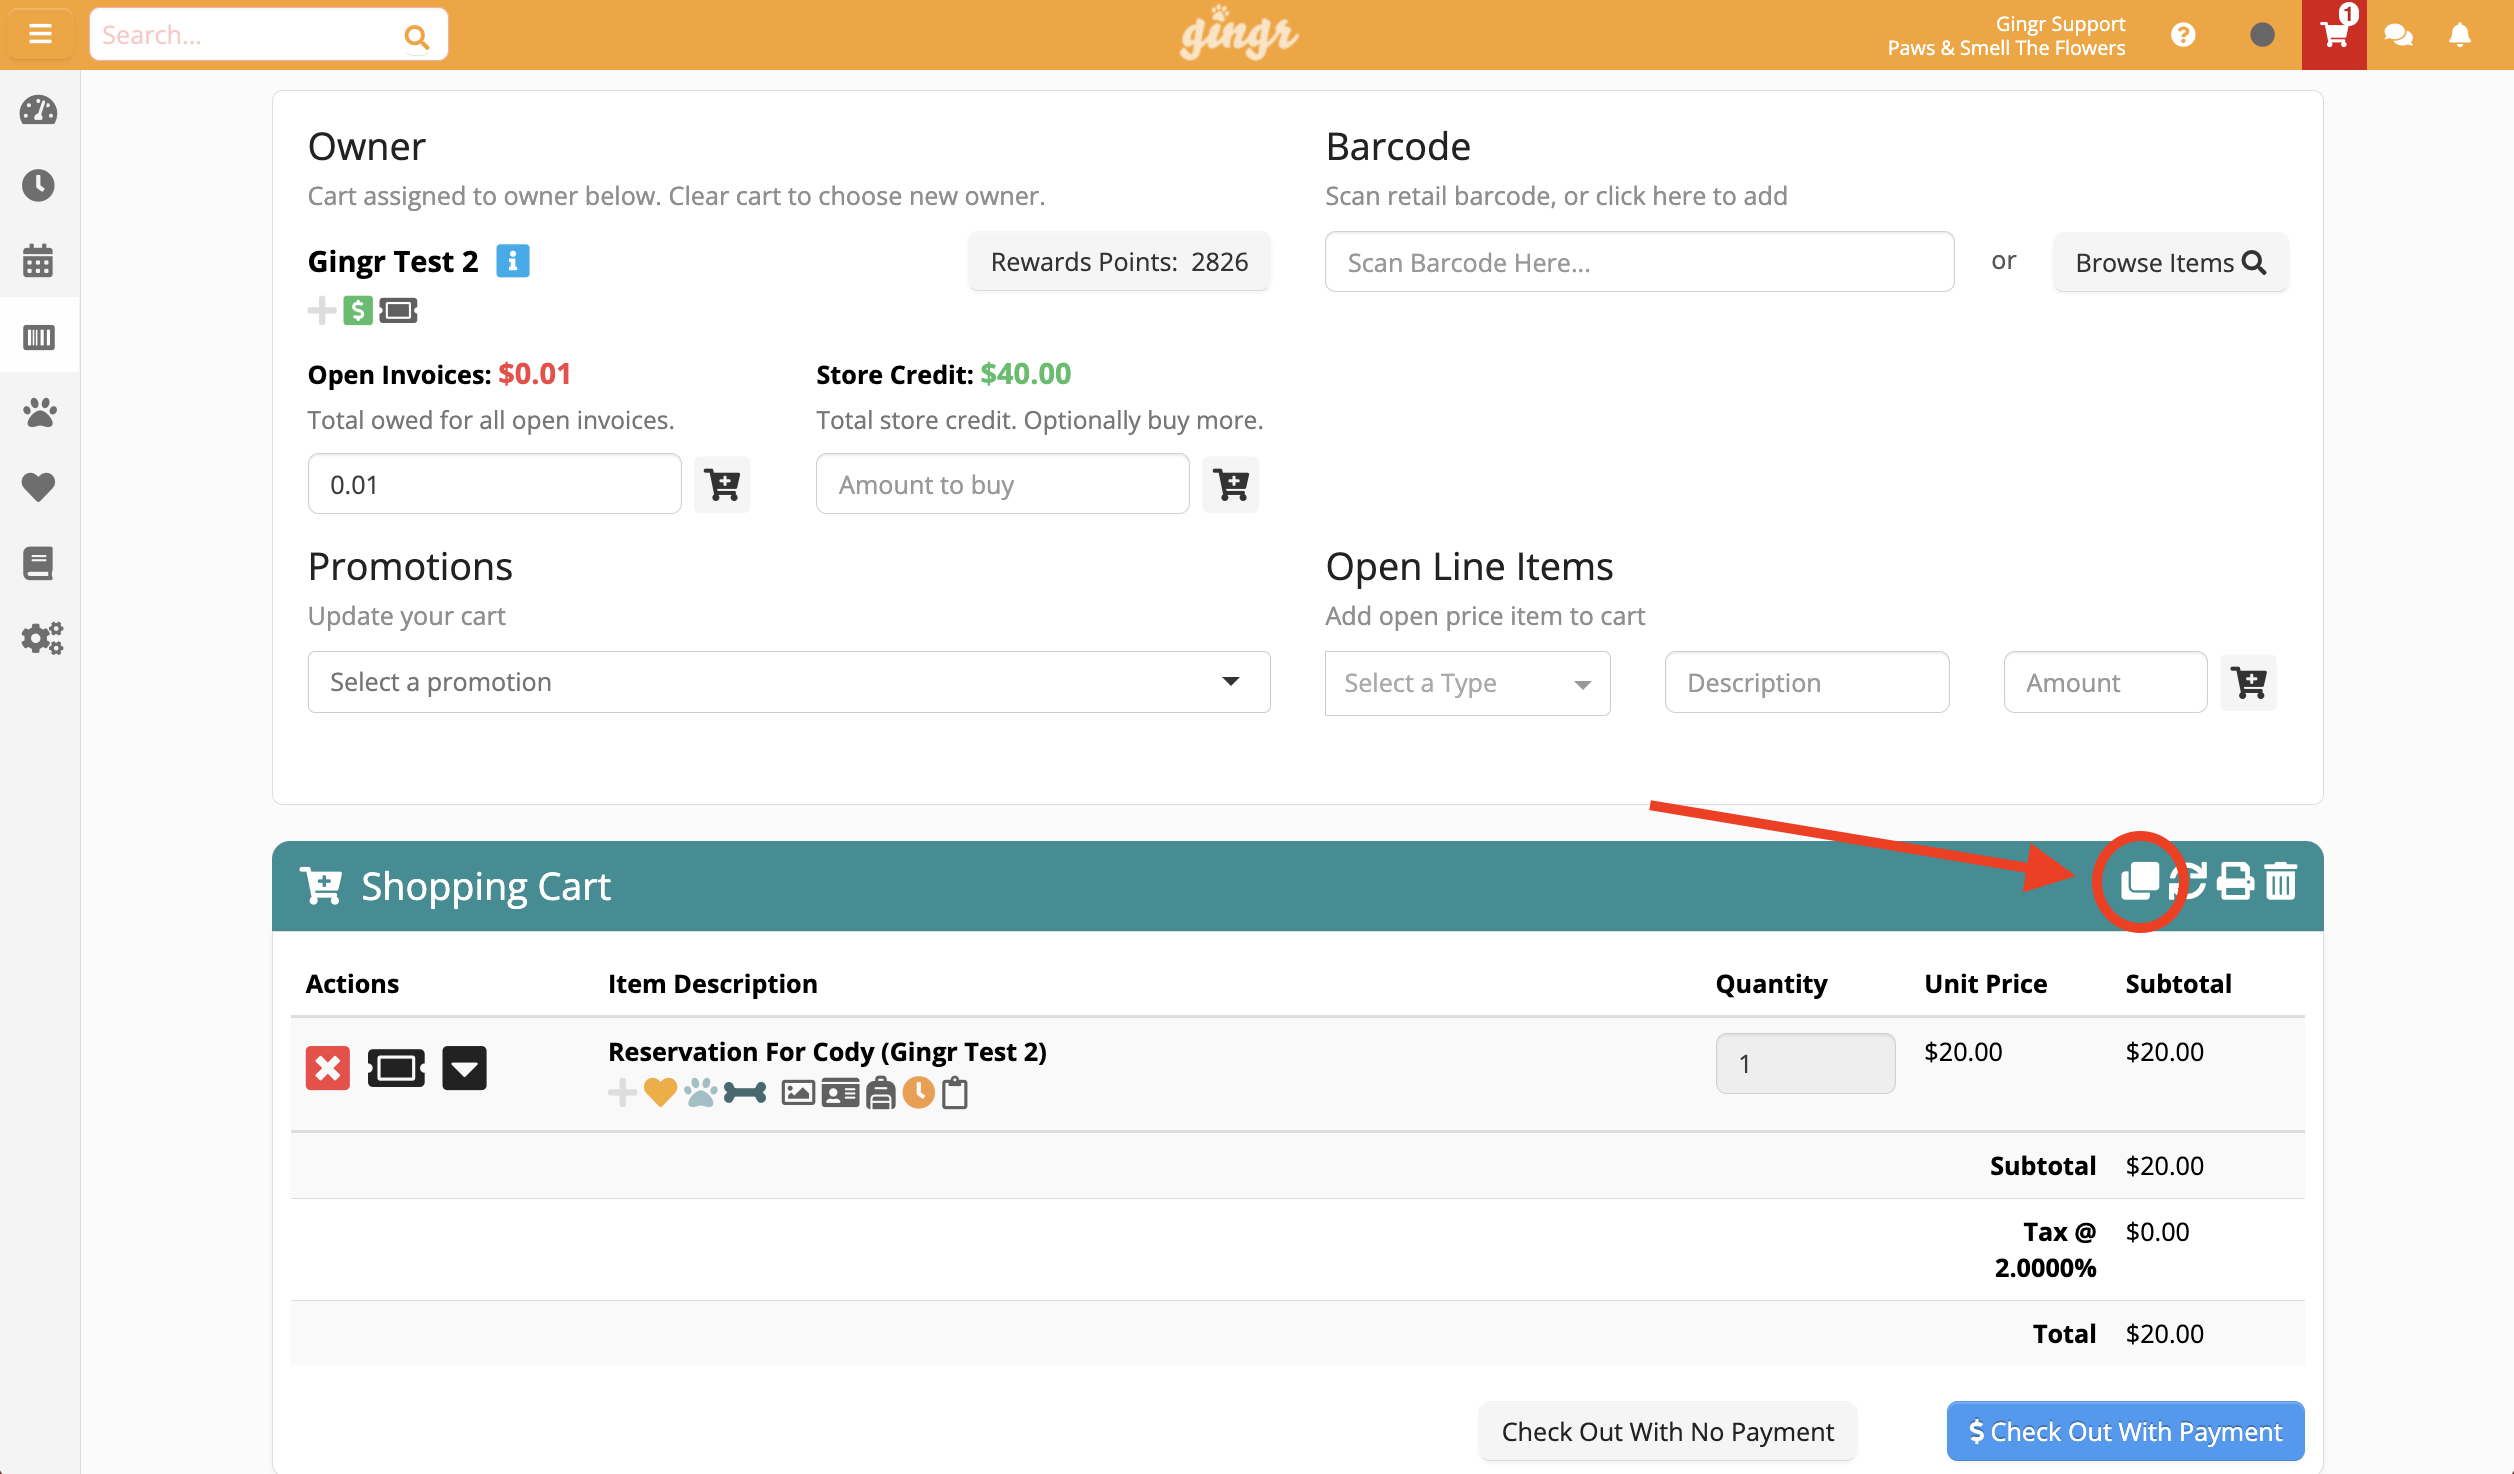Click the ticket icon under the owner name
The width and height of the screenshot is (2514, 1474).
point(398,310)
